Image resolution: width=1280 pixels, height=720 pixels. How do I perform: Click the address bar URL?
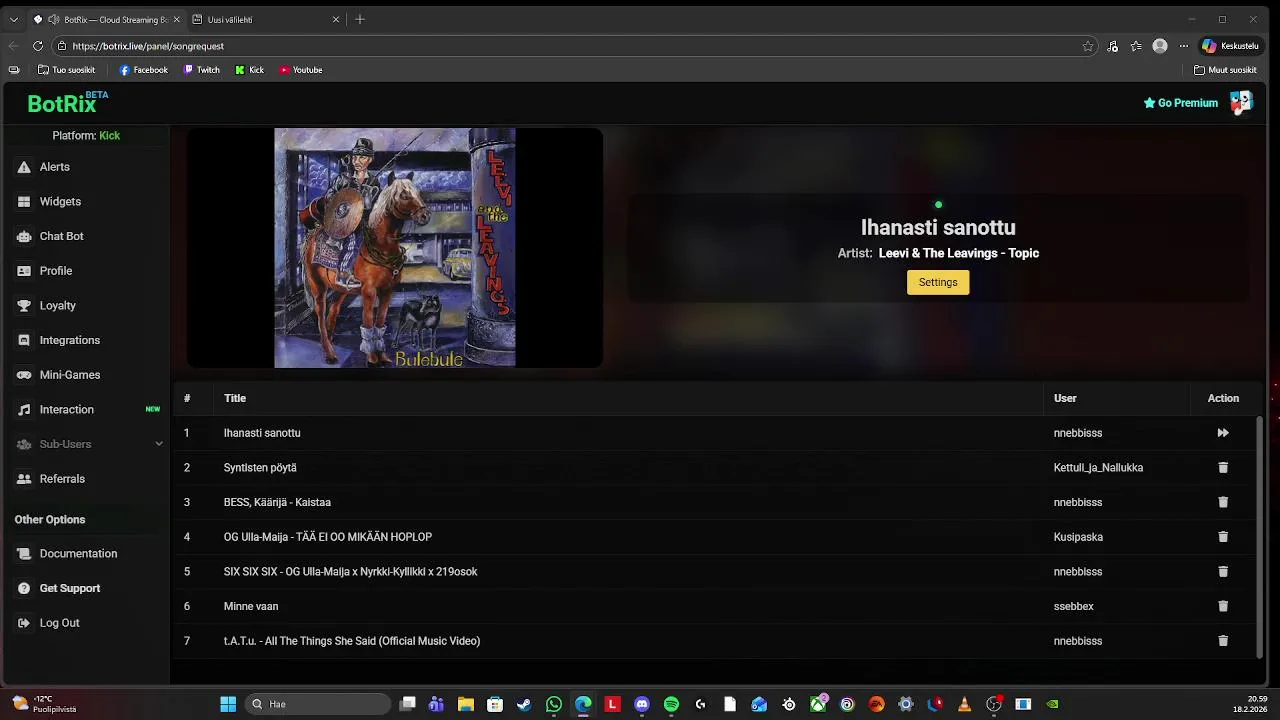[x=148, y=46]
